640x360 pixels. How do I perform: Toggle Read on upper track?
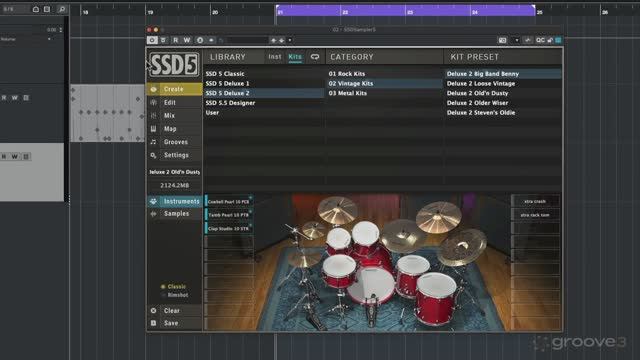pyautogui.click(x=4, y=98)
